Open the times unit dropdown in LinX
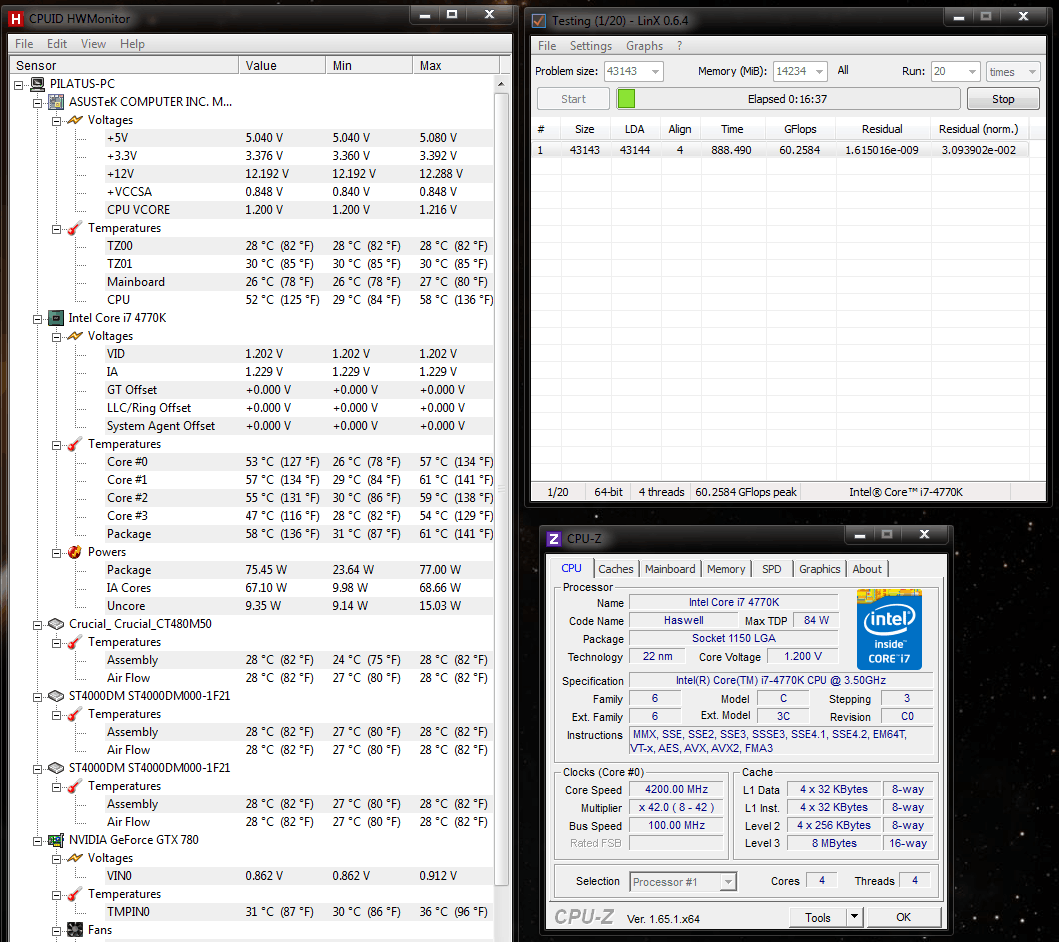This screenshot has width=1059, height=942. click(1032, 72)
